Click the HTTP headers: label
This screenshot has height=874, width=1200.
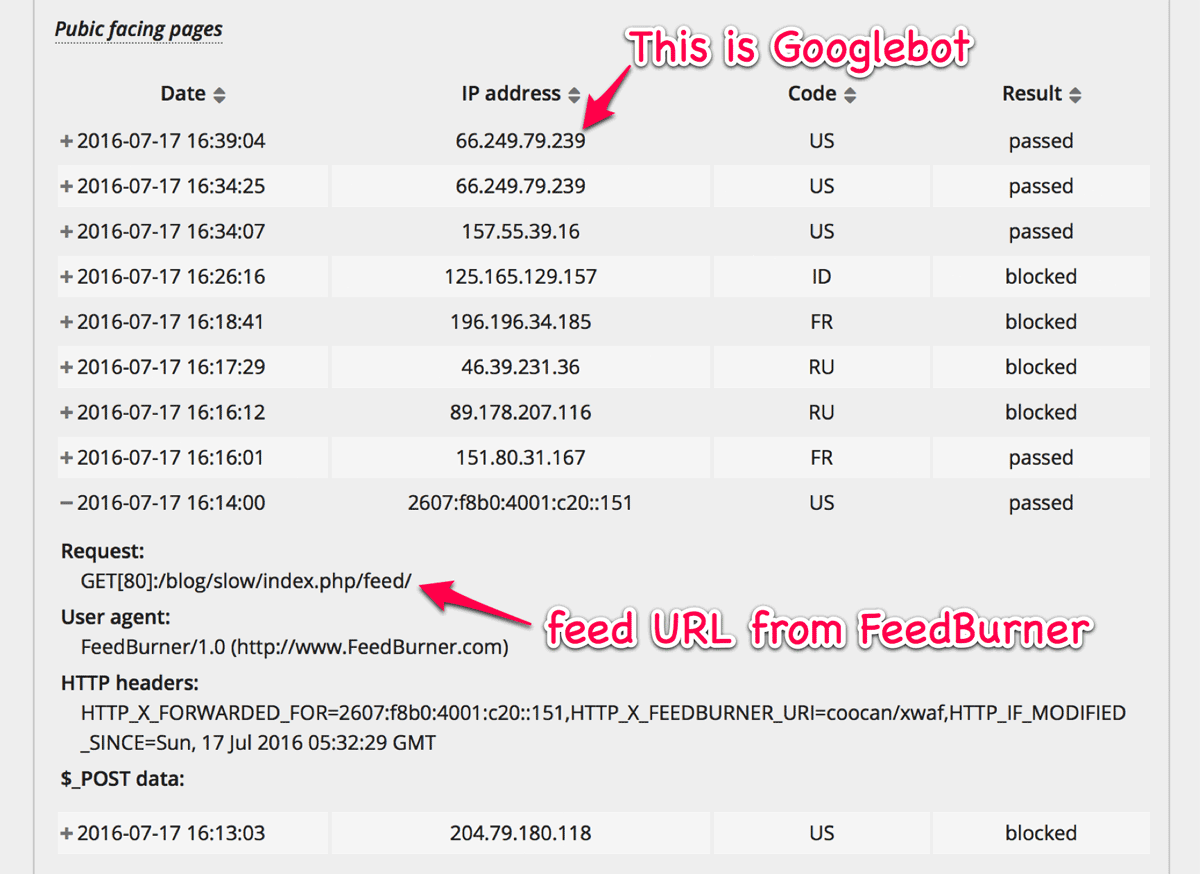(x=130, y=683)
